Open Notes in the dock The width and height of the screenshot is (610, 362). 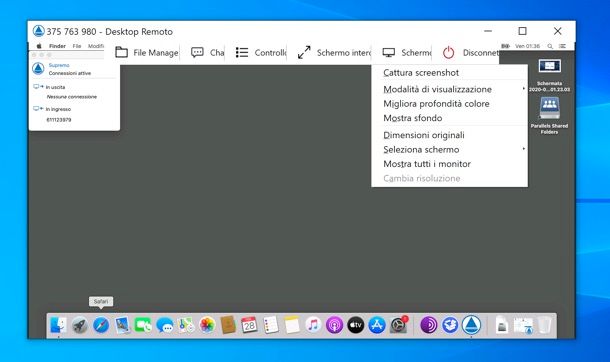(x=292, y=325)
